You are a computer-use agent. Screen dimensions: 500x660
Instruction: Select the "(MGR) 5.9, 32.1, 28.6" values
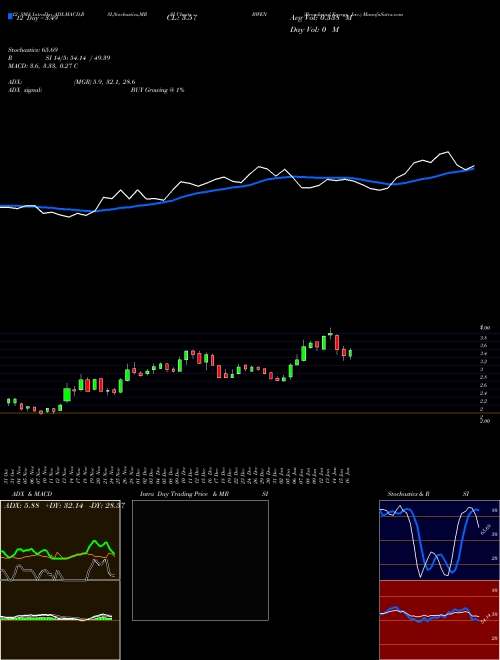104,82
